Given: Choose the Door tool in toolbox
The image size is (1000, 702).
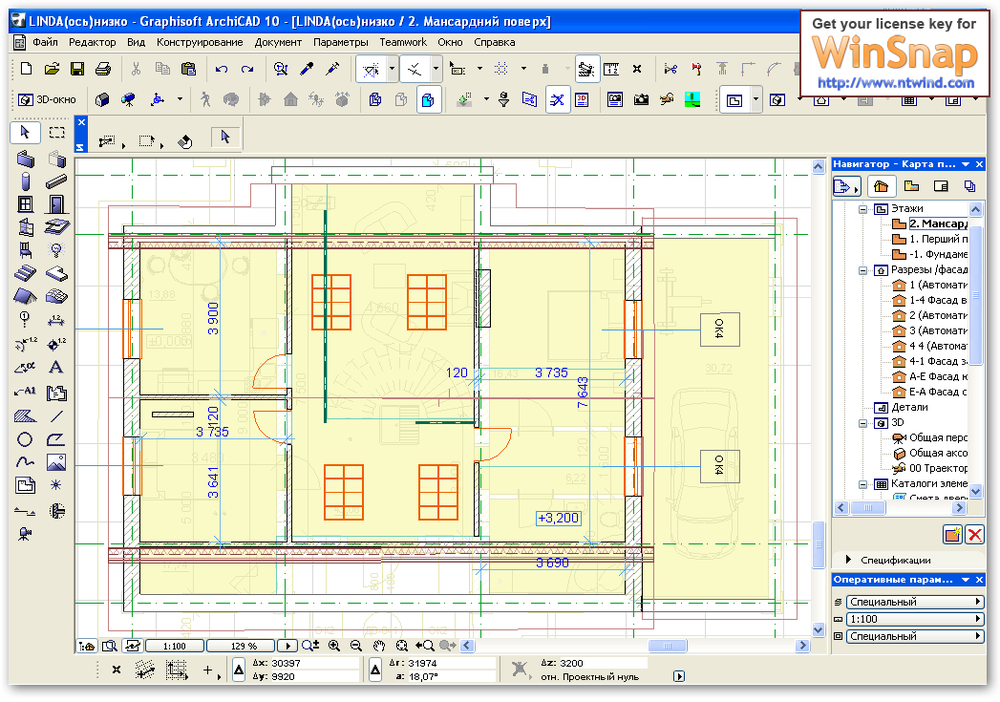Looking at the screenshot, I should (x=57, y=204).
